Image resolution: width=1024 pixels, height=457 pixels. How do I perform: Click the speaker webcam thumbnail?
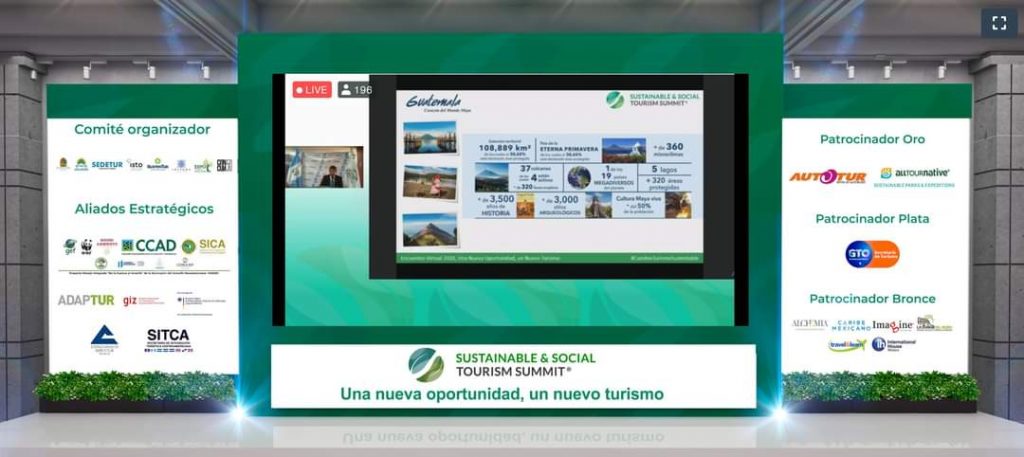point(324,167)
